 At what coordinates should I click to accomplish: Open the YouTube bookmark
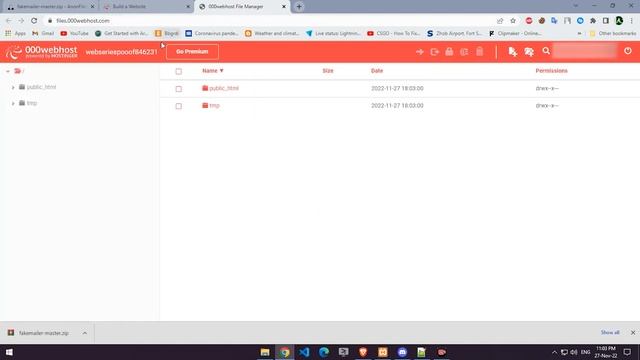coord(75,33)
